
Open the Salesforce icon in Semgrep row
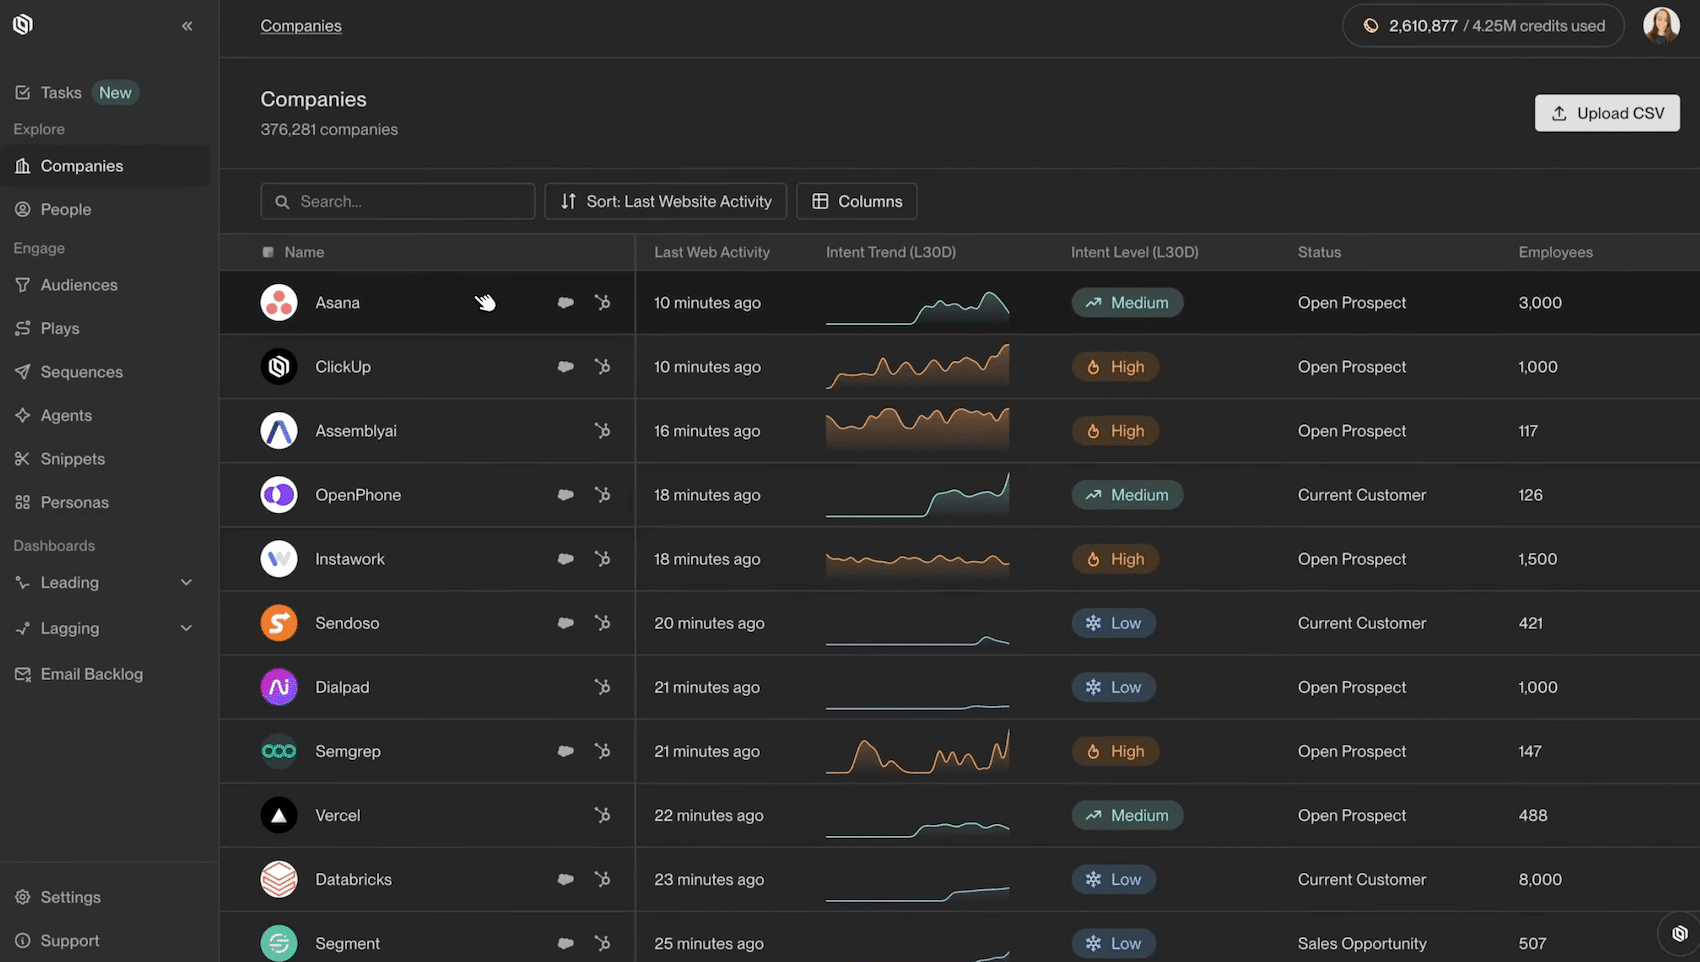(566, 751)
